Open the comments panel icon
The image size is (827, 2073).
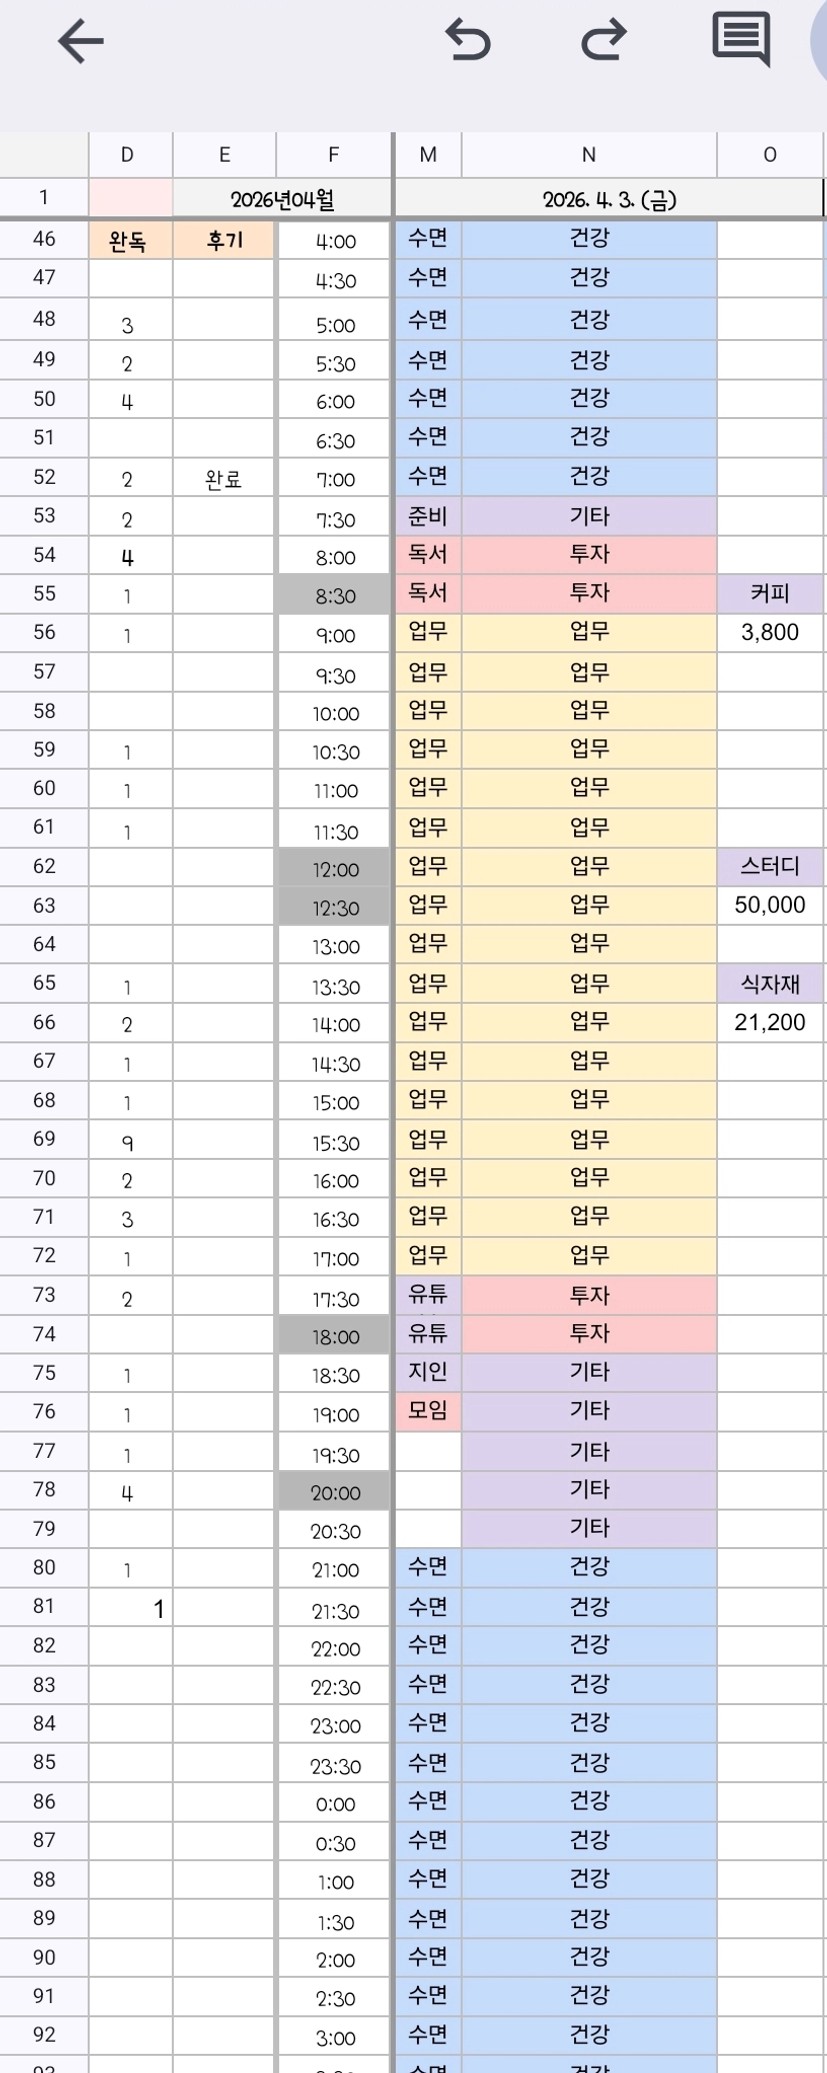click(741, 40)
